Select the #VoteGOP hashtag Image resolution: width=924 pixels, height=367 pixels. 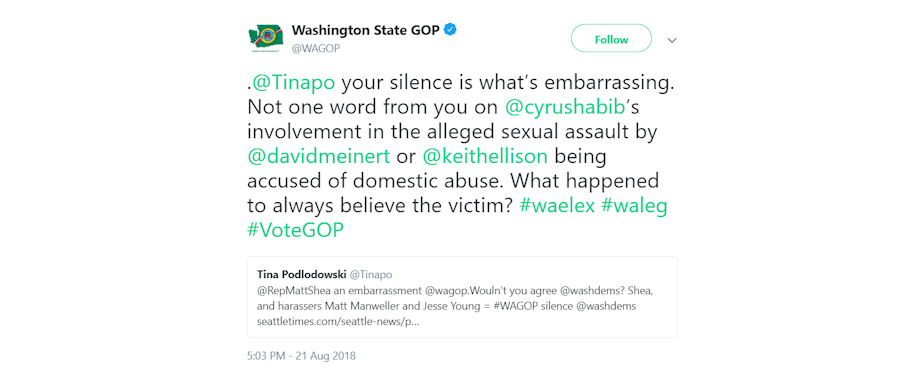coord(295,230)
